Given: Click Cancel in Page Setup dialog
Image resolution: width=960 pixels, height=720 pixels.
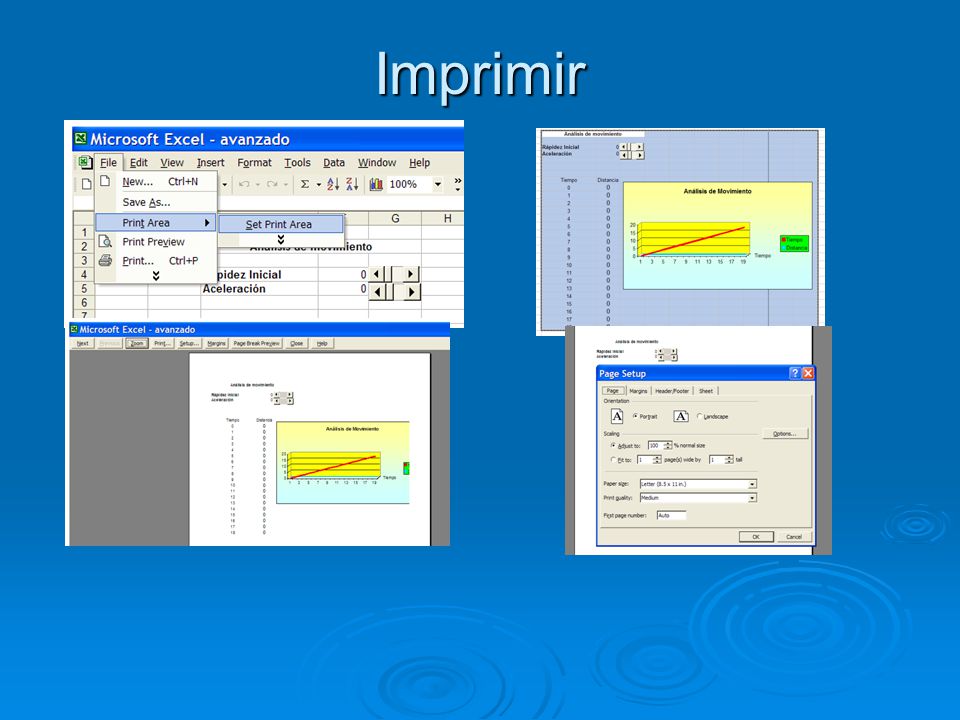Looking at the screenshot, I should [793, 536].
